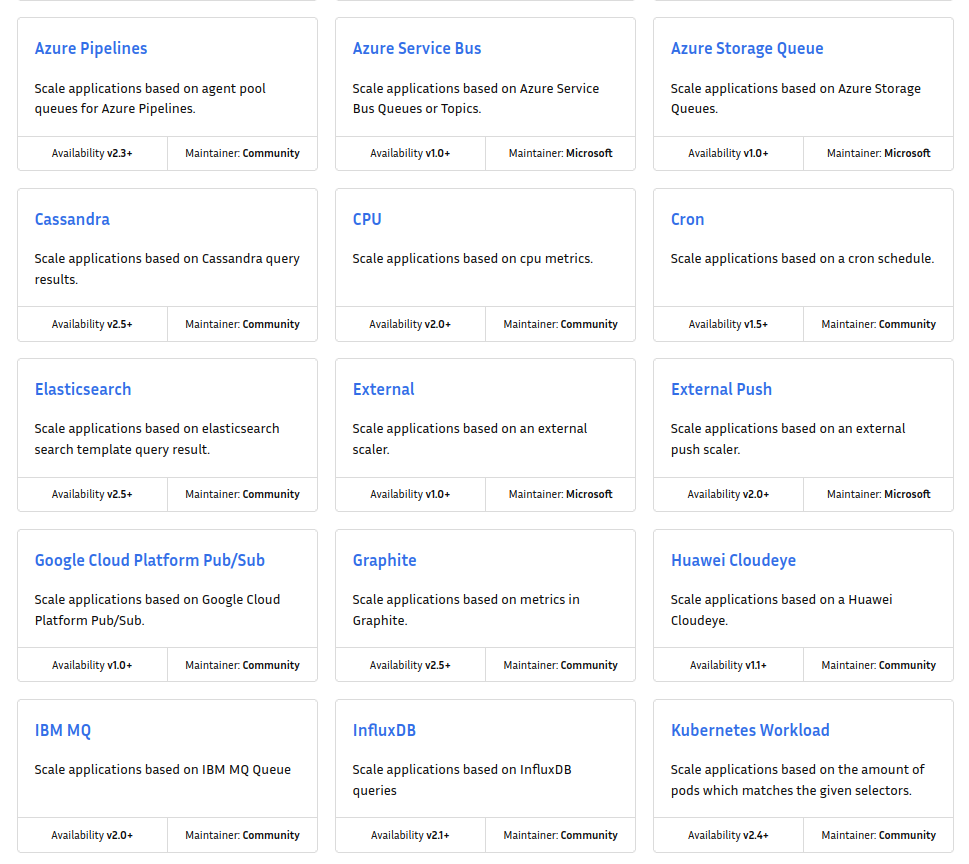
Task: Click the 'based on cpu metrics' description
Action: point(473,258)
